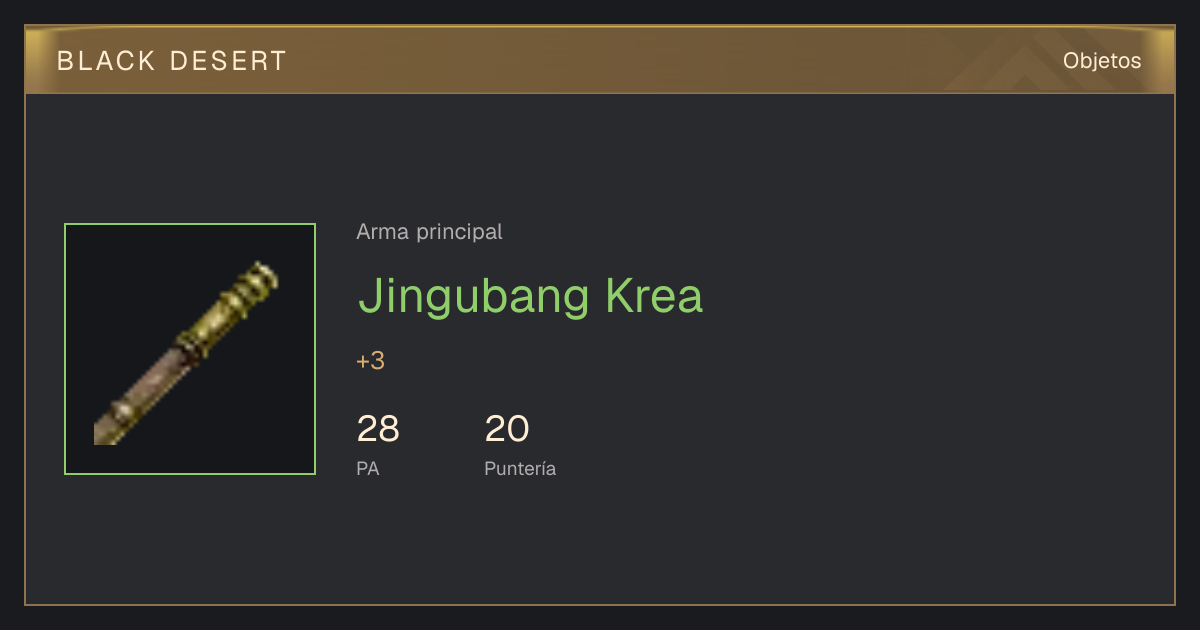Viewport: 1200px width, 630px height.
Task: Select the PA value 28
Action: [378, 429]
